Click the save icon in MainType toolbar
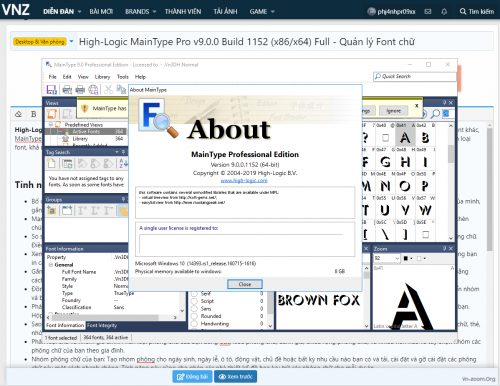This screenshot has height=386, width=500. (x=52, y=89)
